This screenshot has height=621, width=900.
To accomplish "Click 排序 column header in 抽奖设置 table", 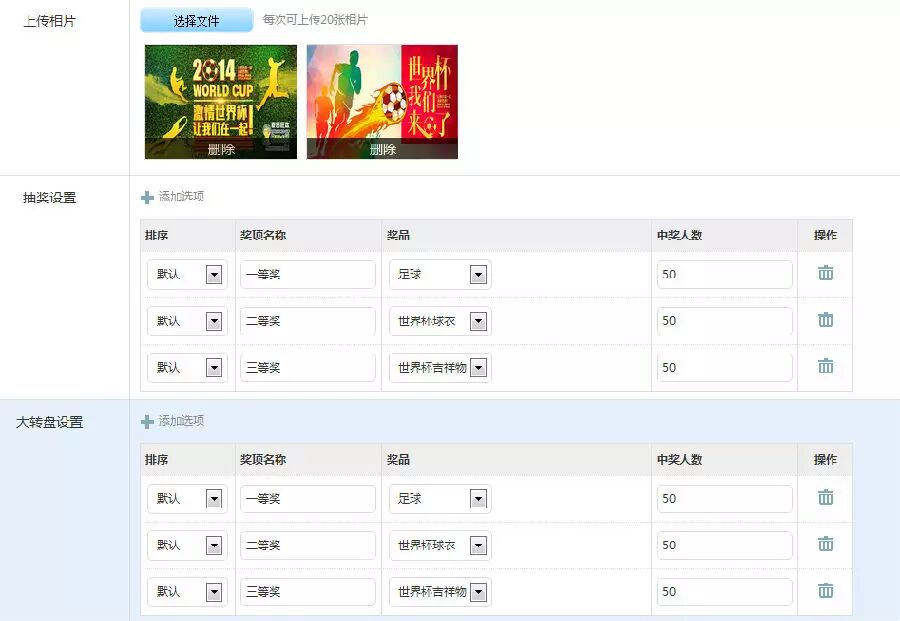I will 157,235.
